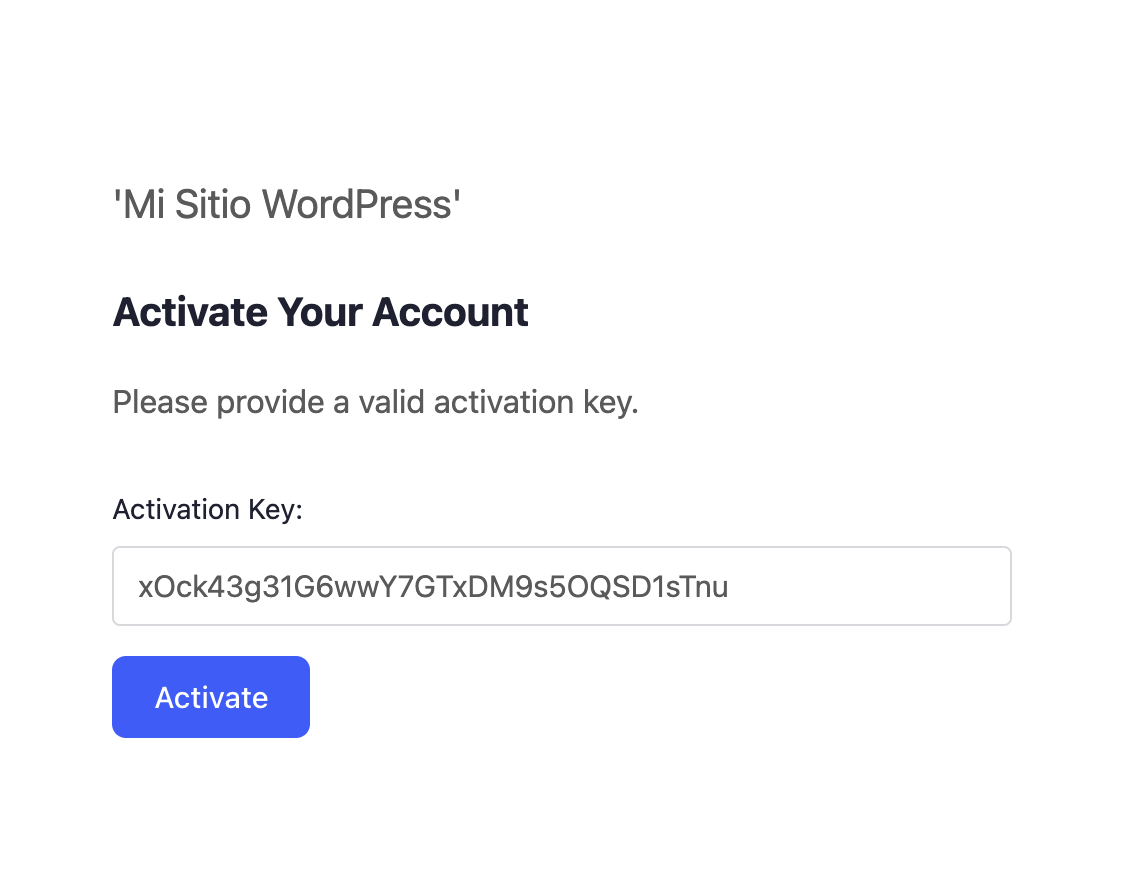The image size is (1148, 896).
Task: Click the 'Activation Key:' field label
Action: point(207,510)
